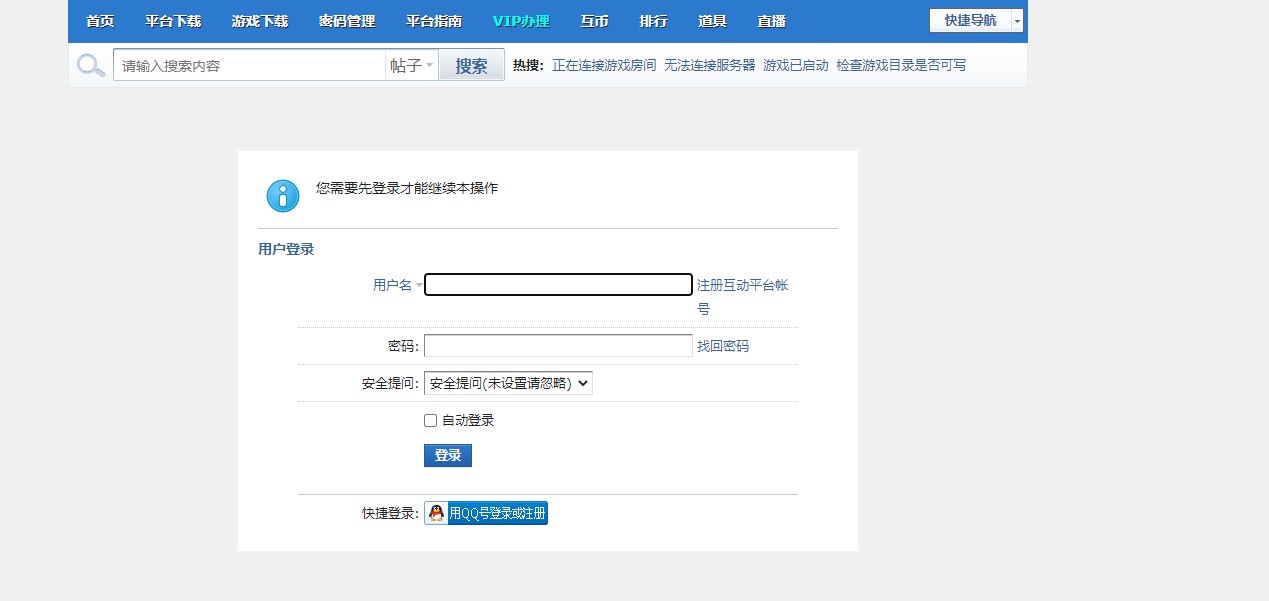Open the 帖子 search type dropdown
The height and width of the screenshot is (601, 1269).
click(411, 64)
